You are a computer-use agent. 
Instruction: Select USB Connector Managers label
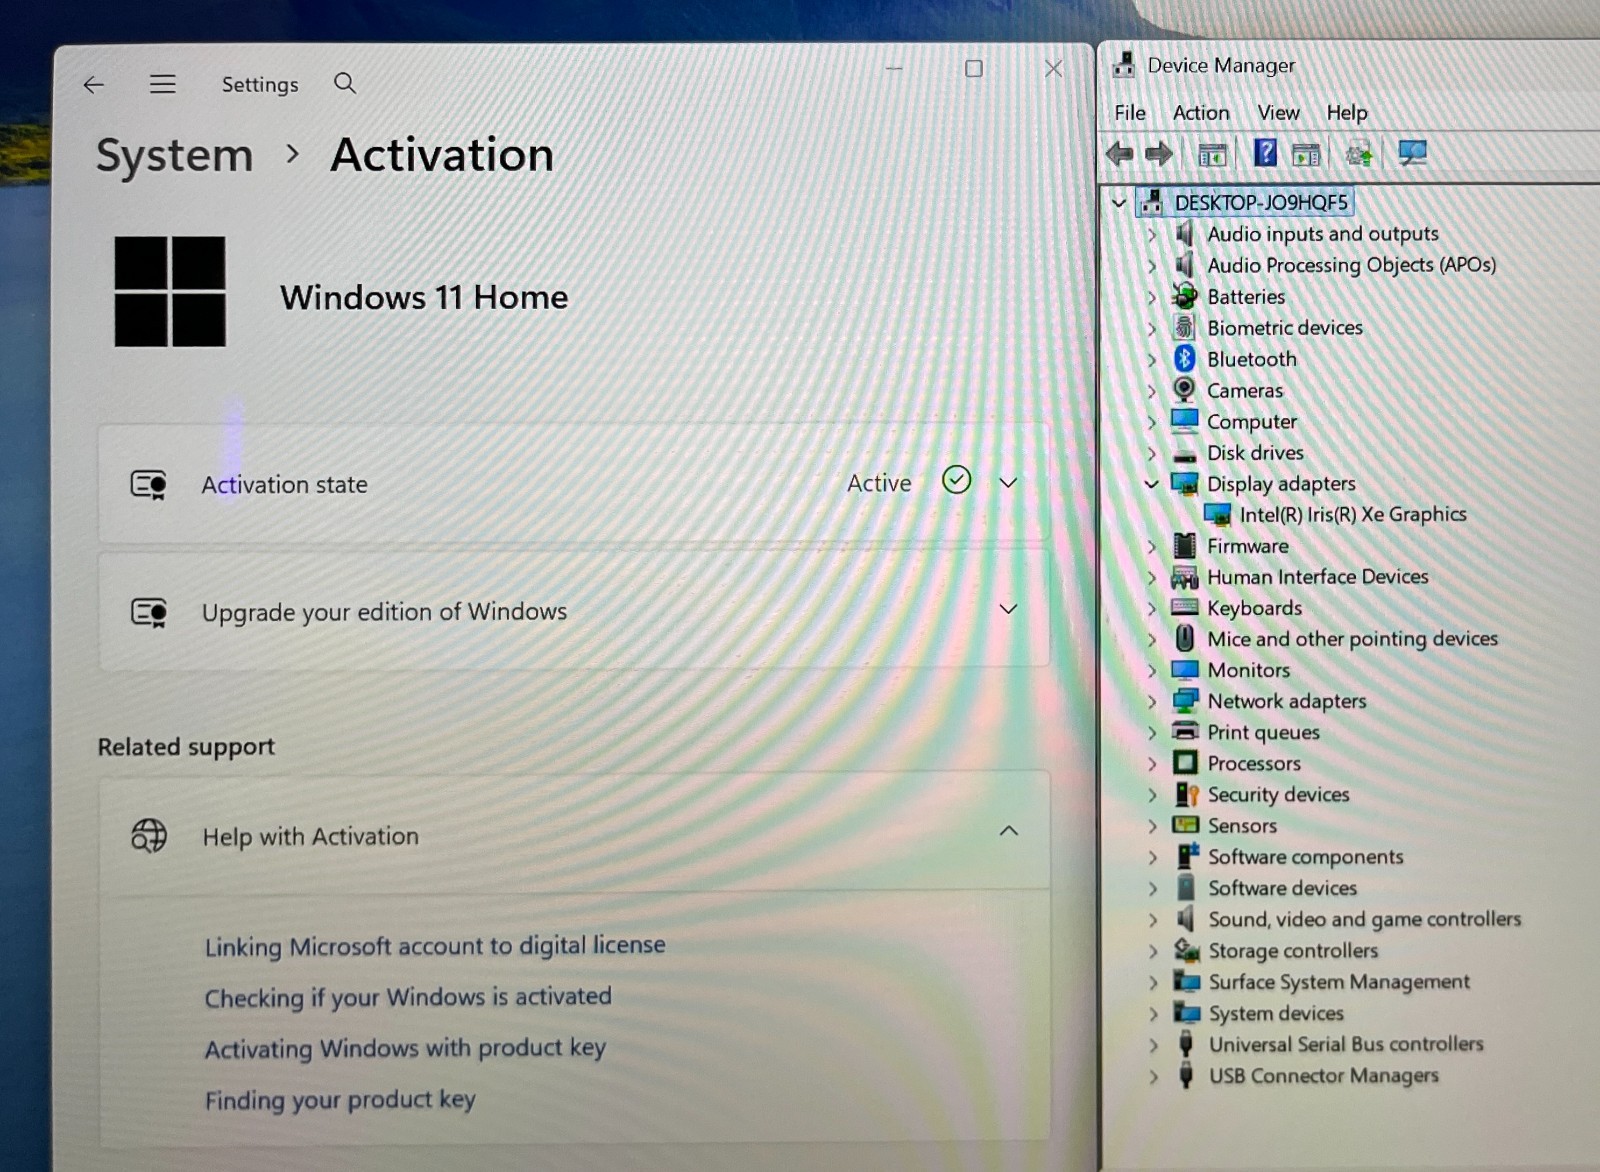pos(1324,1076)
